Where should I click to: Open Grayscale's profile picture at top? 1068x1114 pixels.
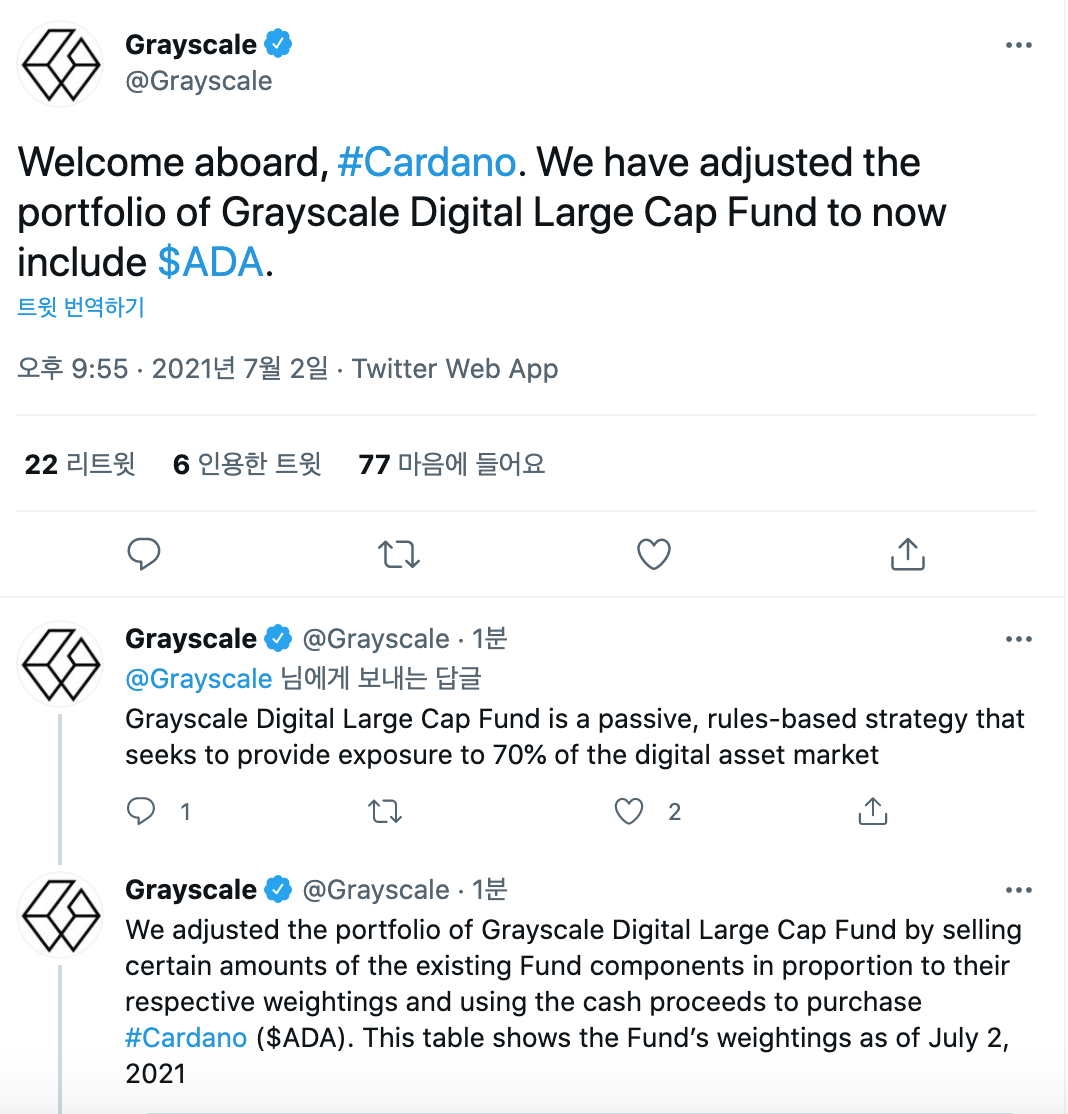tap(61, 64)
